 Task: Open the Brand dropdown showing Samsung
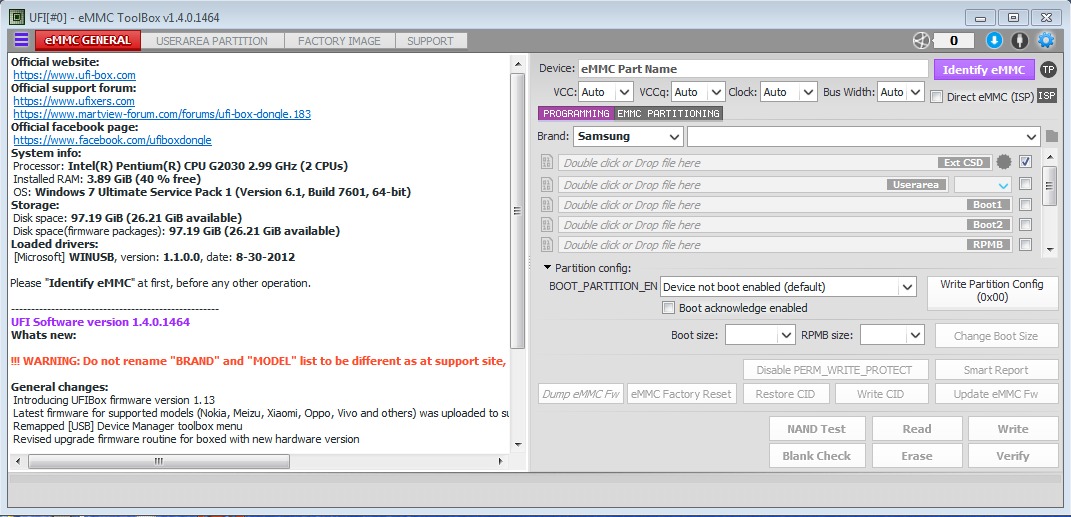[x=628, y=136]
